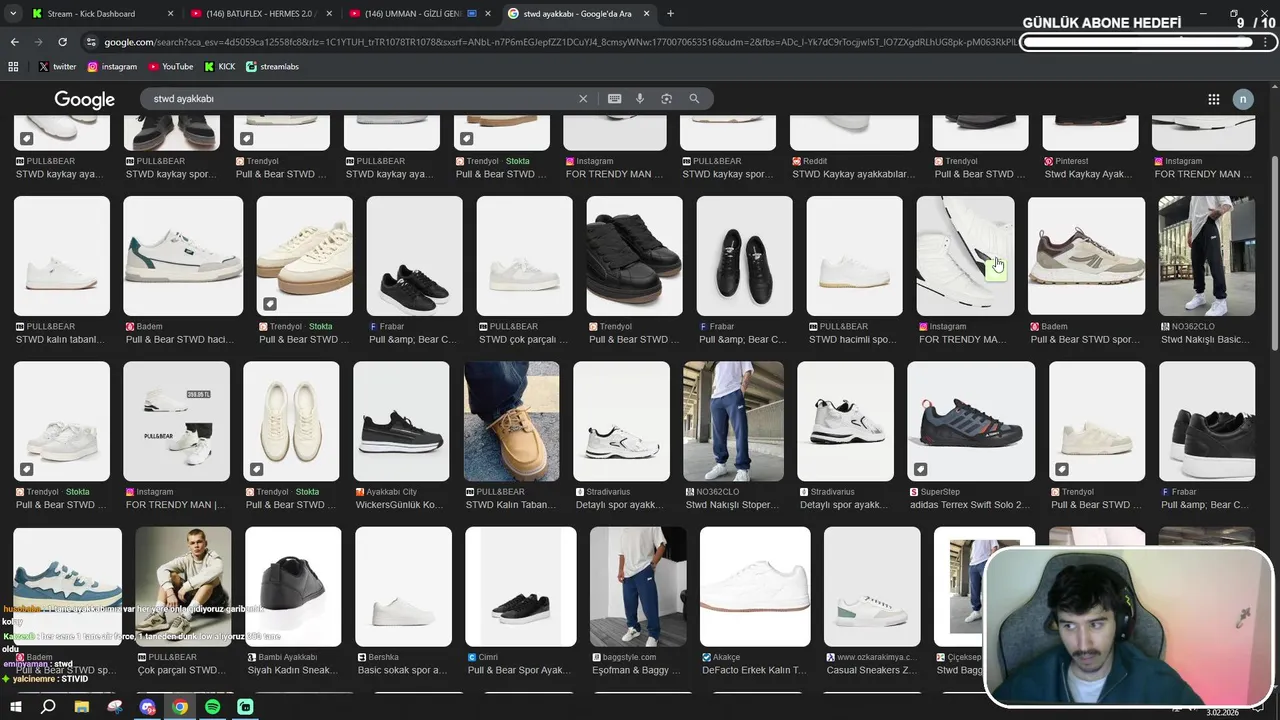
Task: Click the Google logo
Action: [85, 99]
